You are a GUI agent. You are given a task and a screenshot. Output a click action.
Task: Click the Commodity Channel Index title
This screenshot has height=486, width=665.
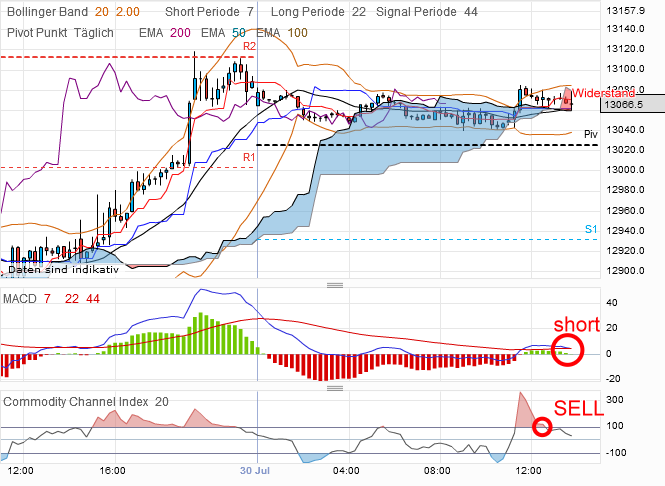coord(76,402)
